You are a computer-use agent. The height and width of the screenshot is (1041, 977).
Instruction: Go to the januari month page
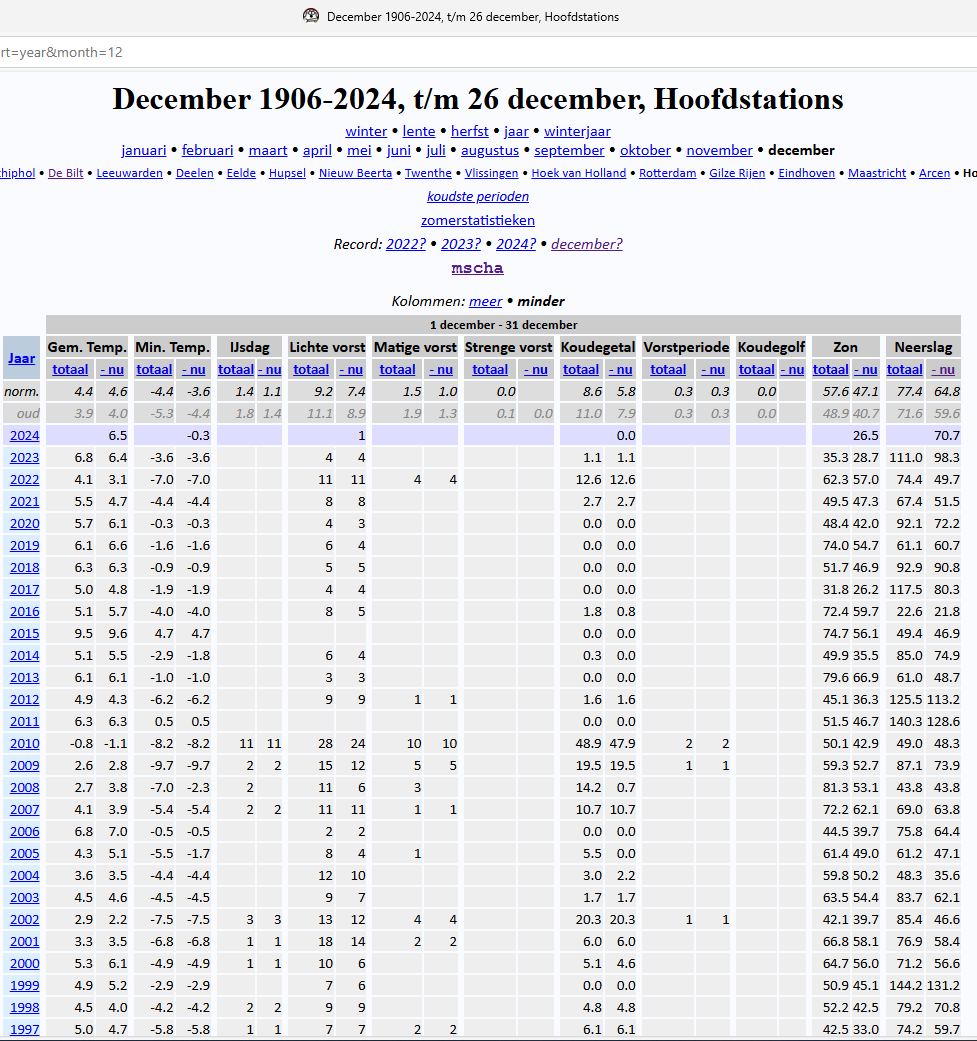click(x=143, y=150)
